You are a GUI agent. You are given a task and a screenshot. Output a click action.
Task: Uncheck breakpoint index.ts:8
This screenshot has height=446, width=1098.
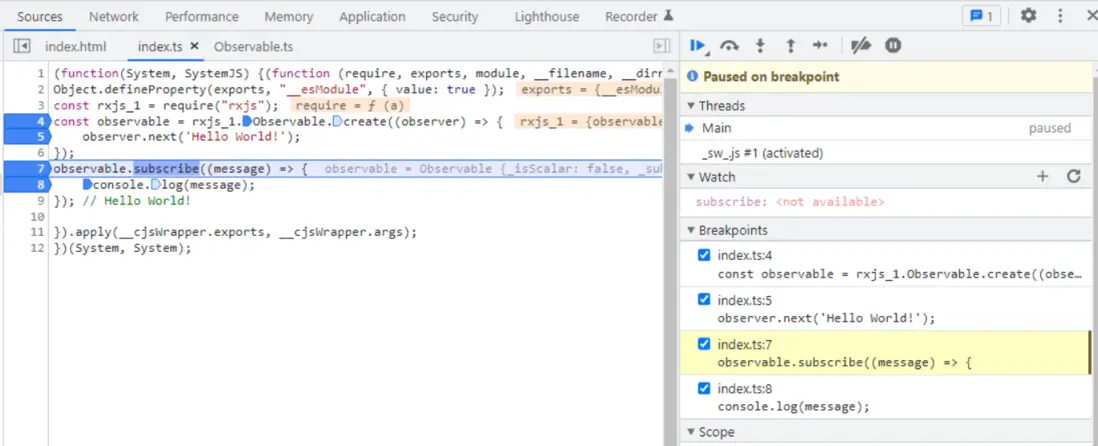pos(704,389)
